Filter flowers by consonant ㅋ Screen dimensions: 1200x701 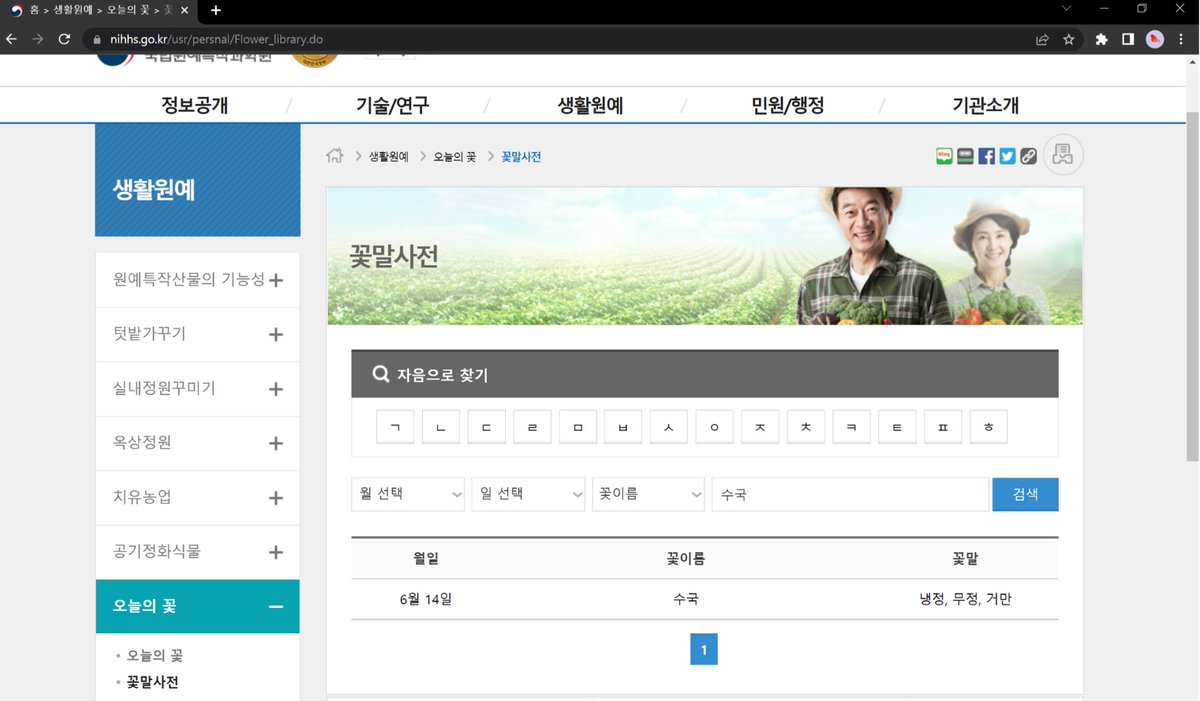(x=852, y=427)
